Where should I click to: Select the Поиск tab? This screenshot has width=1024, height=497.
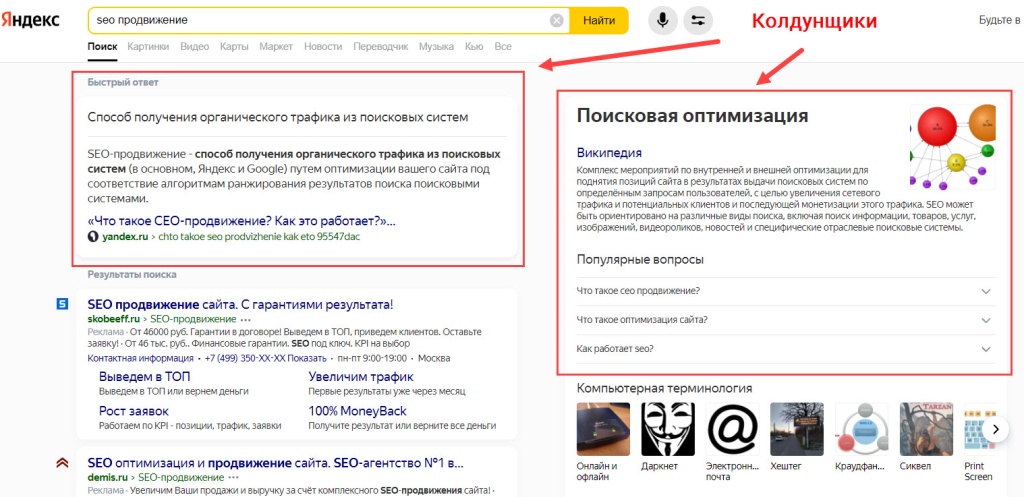[x=102, y=47]
